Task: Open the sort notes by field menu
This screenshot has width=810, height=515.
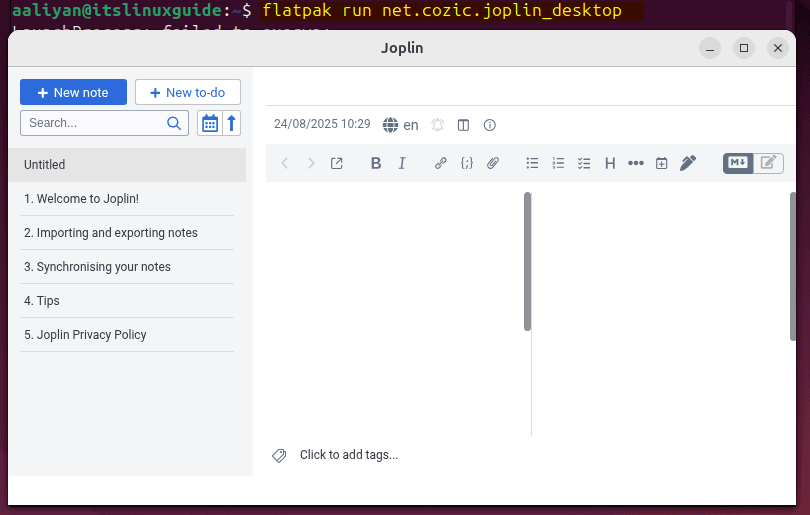Action: pos(210,123)
